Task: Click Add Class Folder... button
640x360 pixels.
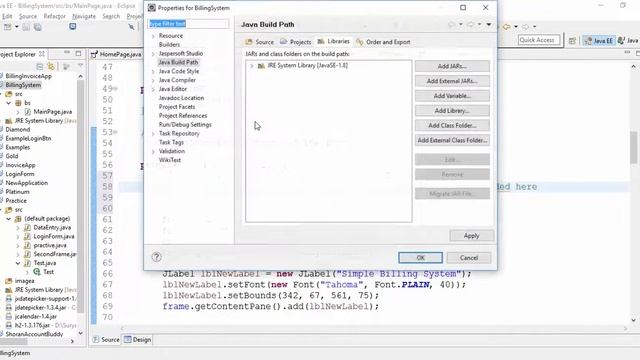Action: pyautogui.click(x=452, y=125)
